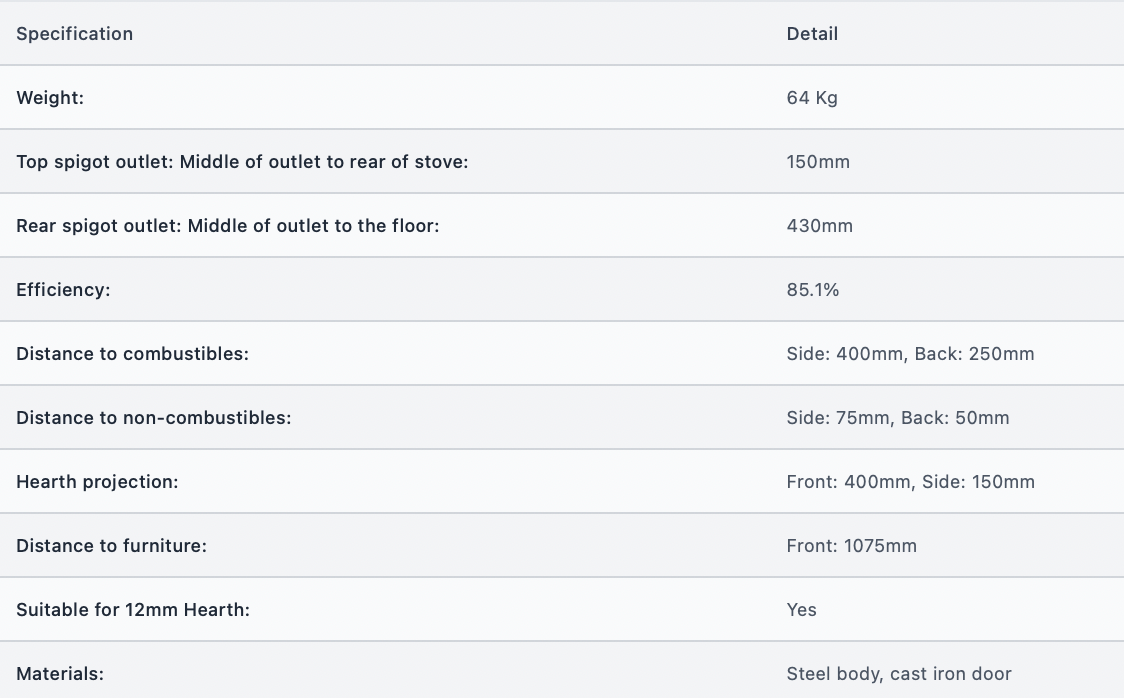Screen dimensions: 1124x698
Task: Select the 'Weight:' row label
Action: coord(50,97)
